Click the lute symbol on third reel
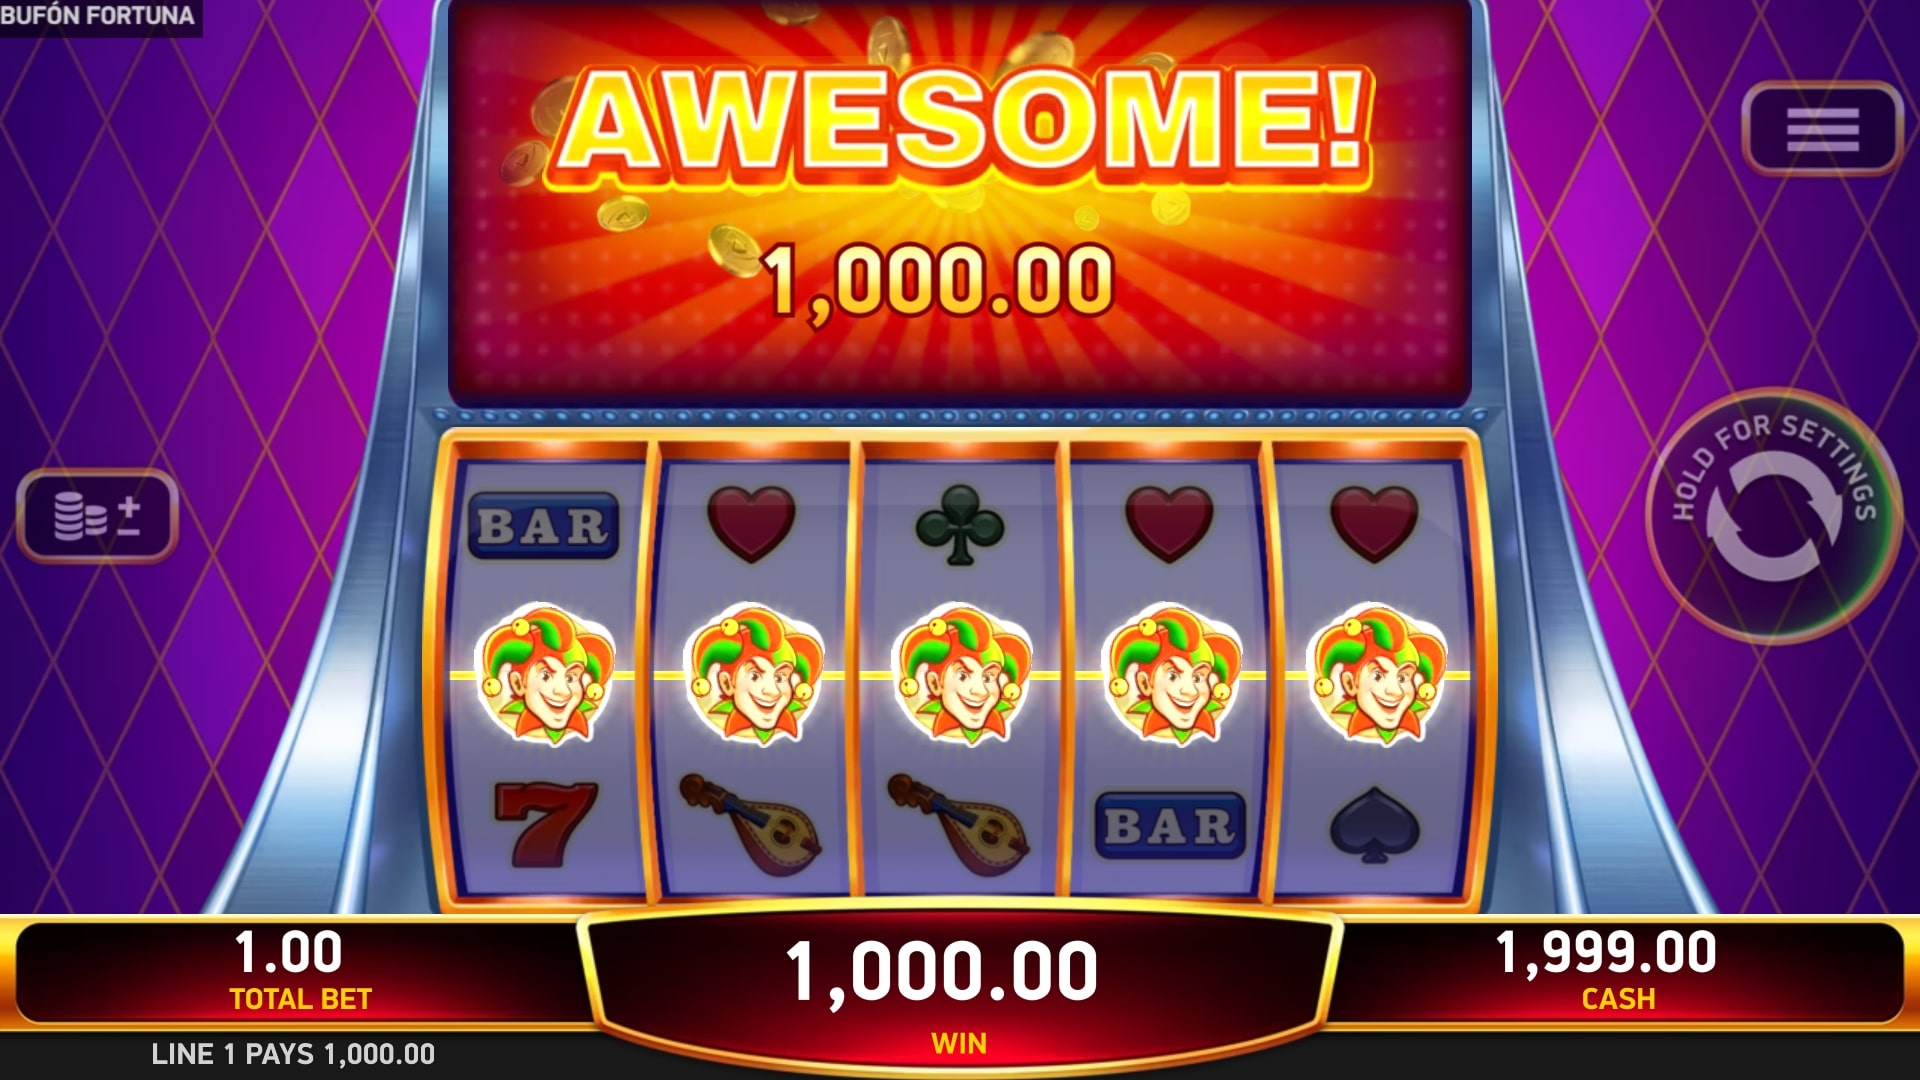Viewport: 1920px width, 1080px height. [958, 824]
